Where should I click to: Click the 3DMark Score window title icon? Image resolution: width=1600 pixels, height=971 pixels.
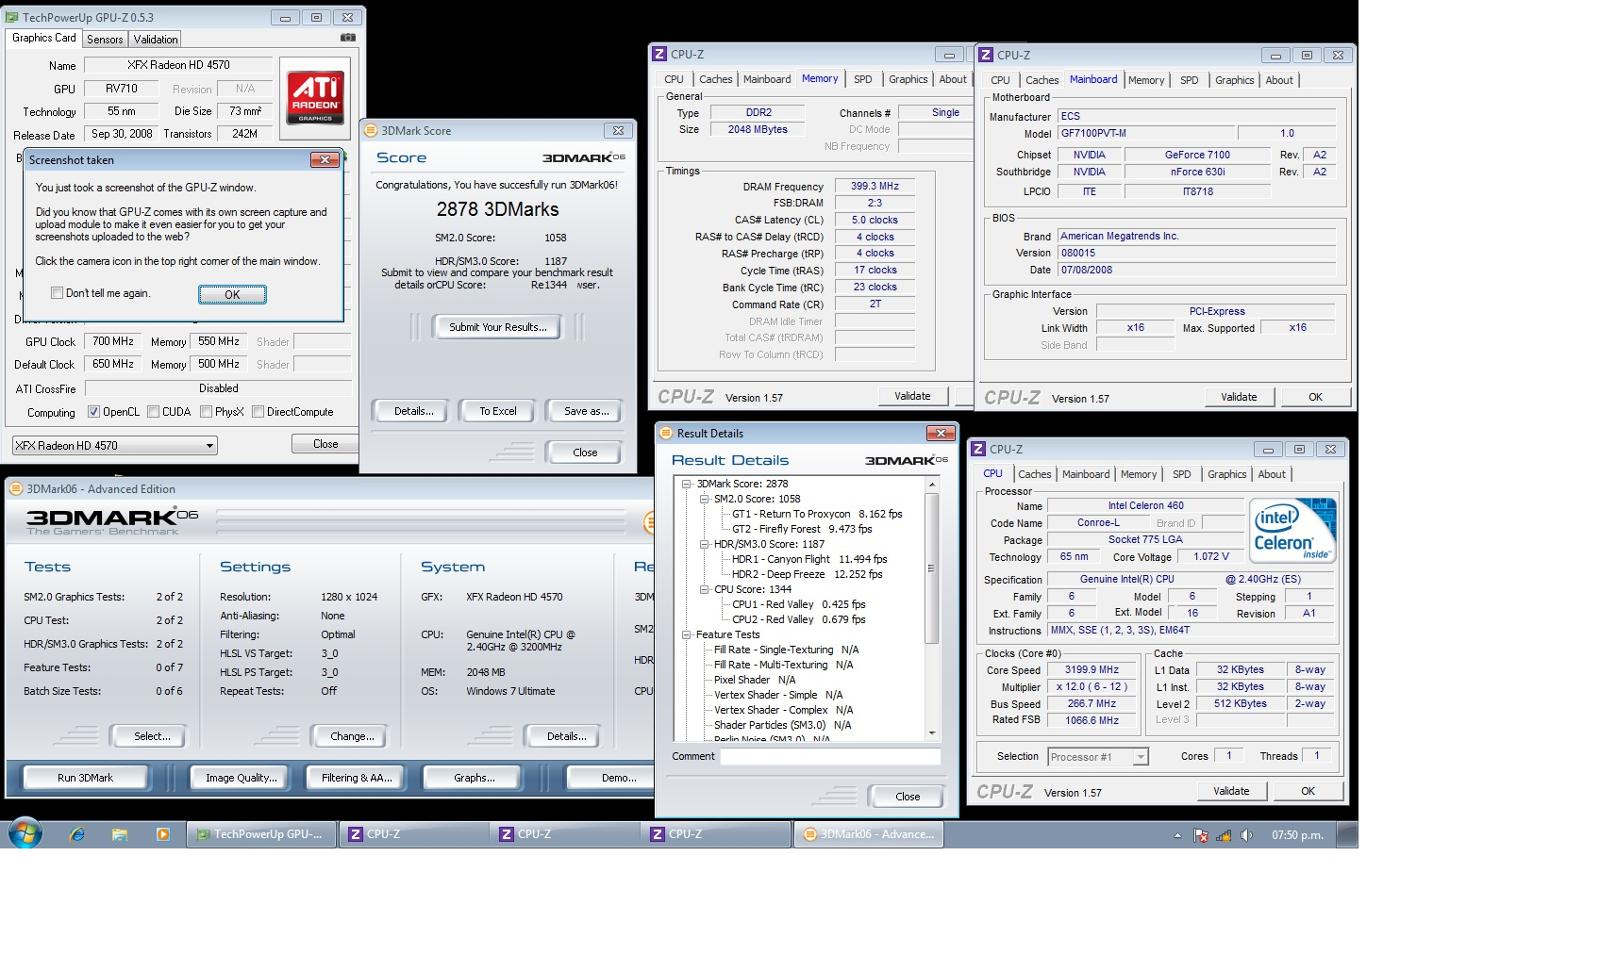coord(371,130)
